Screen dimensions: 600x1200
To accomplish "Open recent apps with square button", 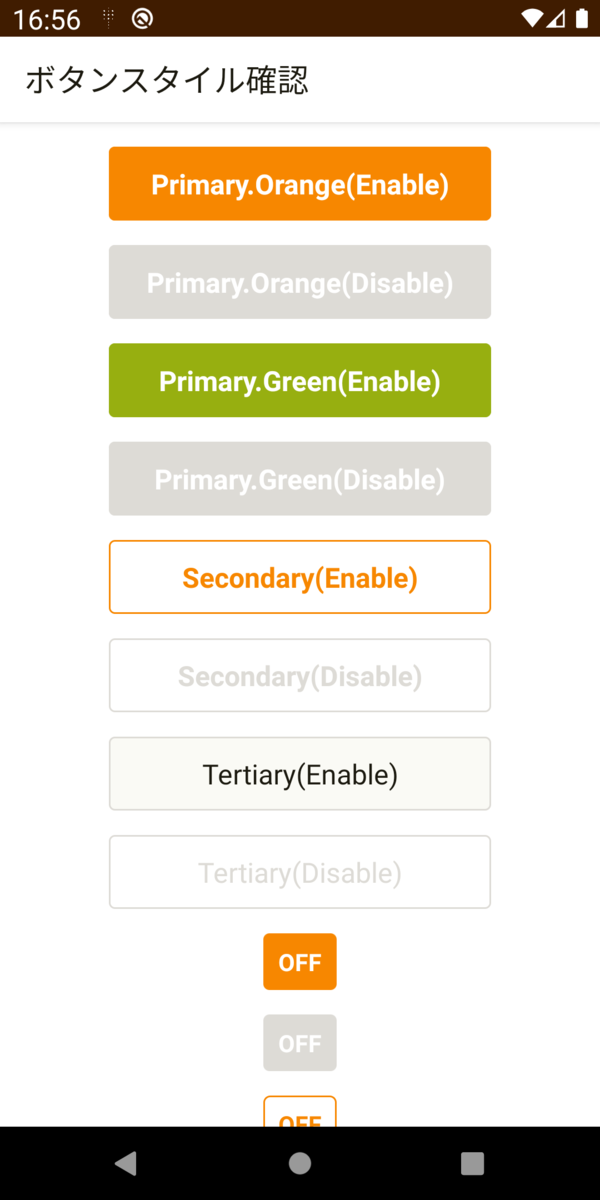I will pos(472,1163).
